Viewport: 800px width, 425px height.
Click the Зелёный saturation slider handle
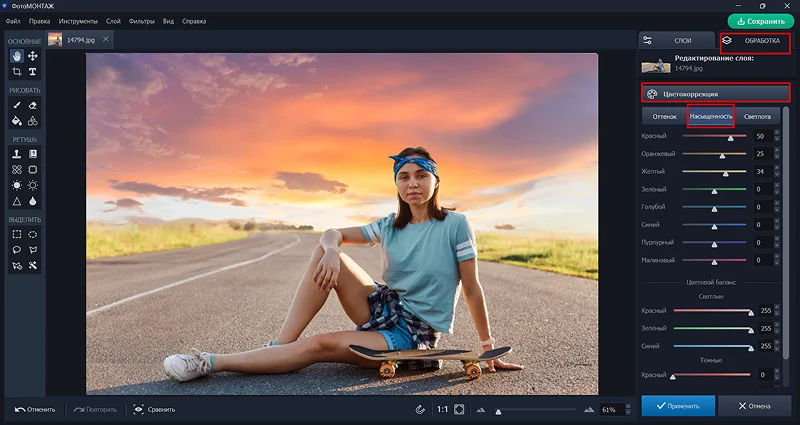coord(714,191)
